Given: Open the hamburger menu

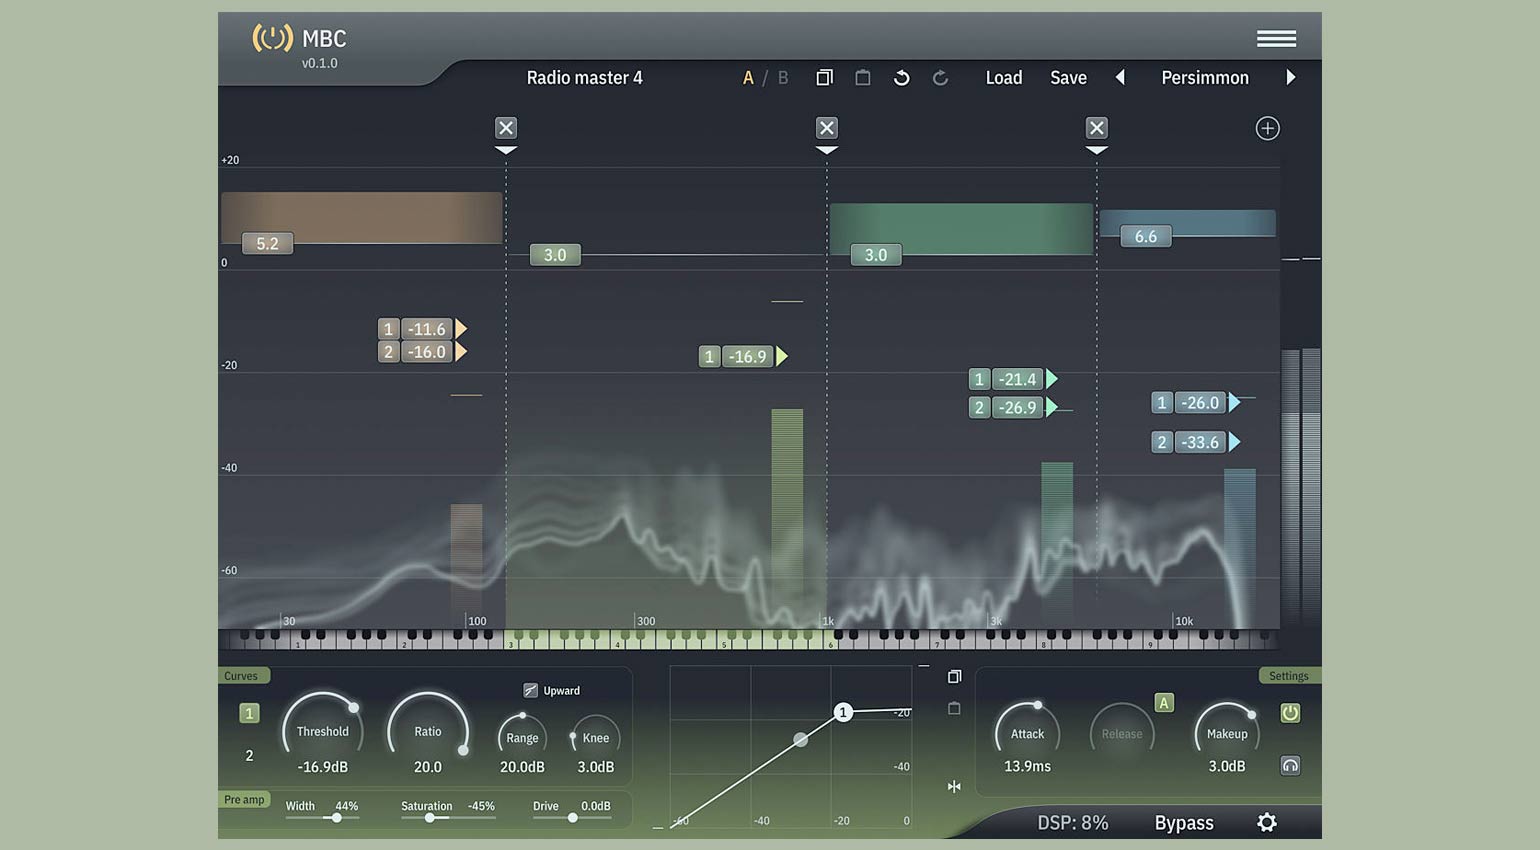Looking at the screenshot, I should click(1276, 38).
